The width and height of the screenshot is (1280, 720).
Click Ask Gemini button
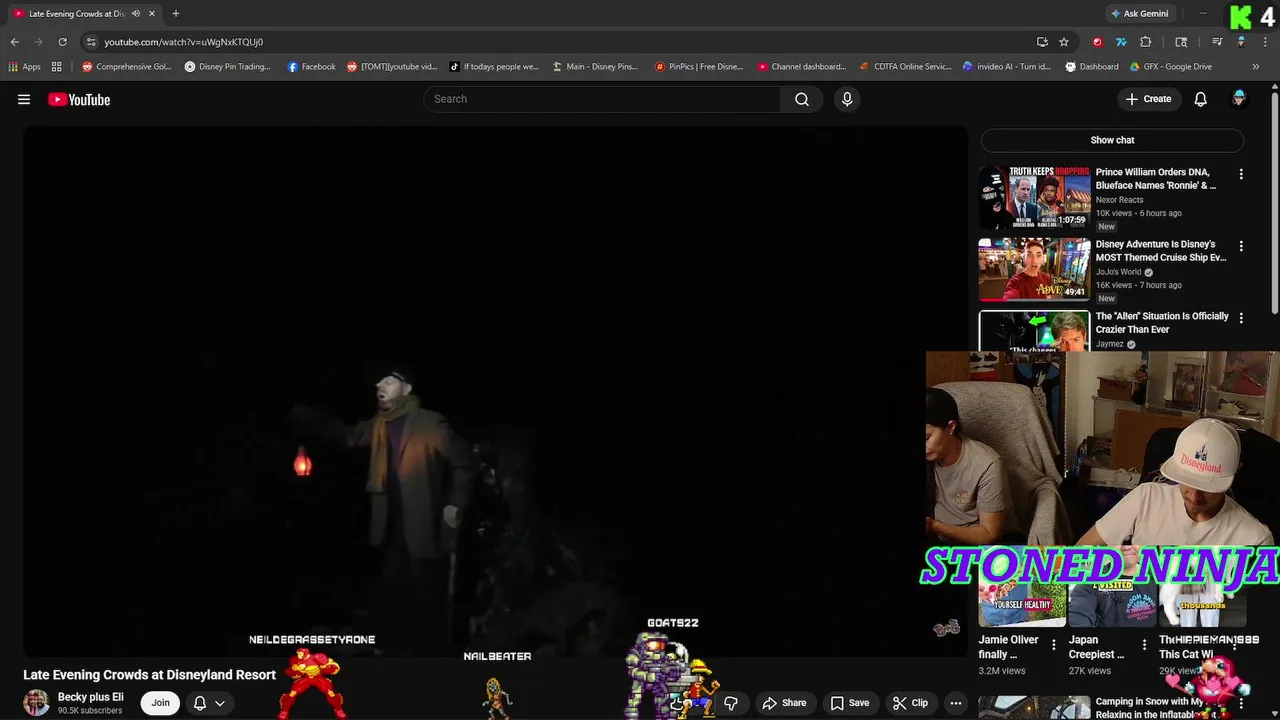1139,14
